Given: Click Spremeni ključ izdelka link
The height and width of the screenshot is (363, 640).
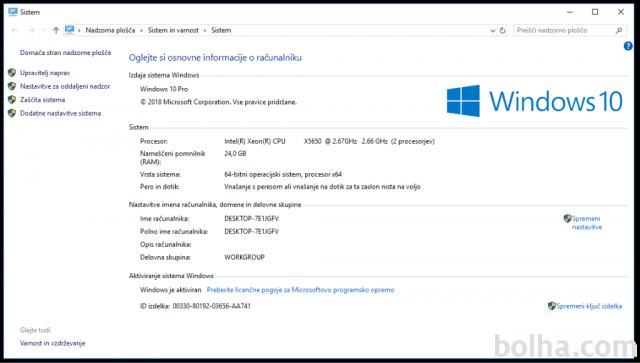Looking at the screenshot, I should 589,306.
